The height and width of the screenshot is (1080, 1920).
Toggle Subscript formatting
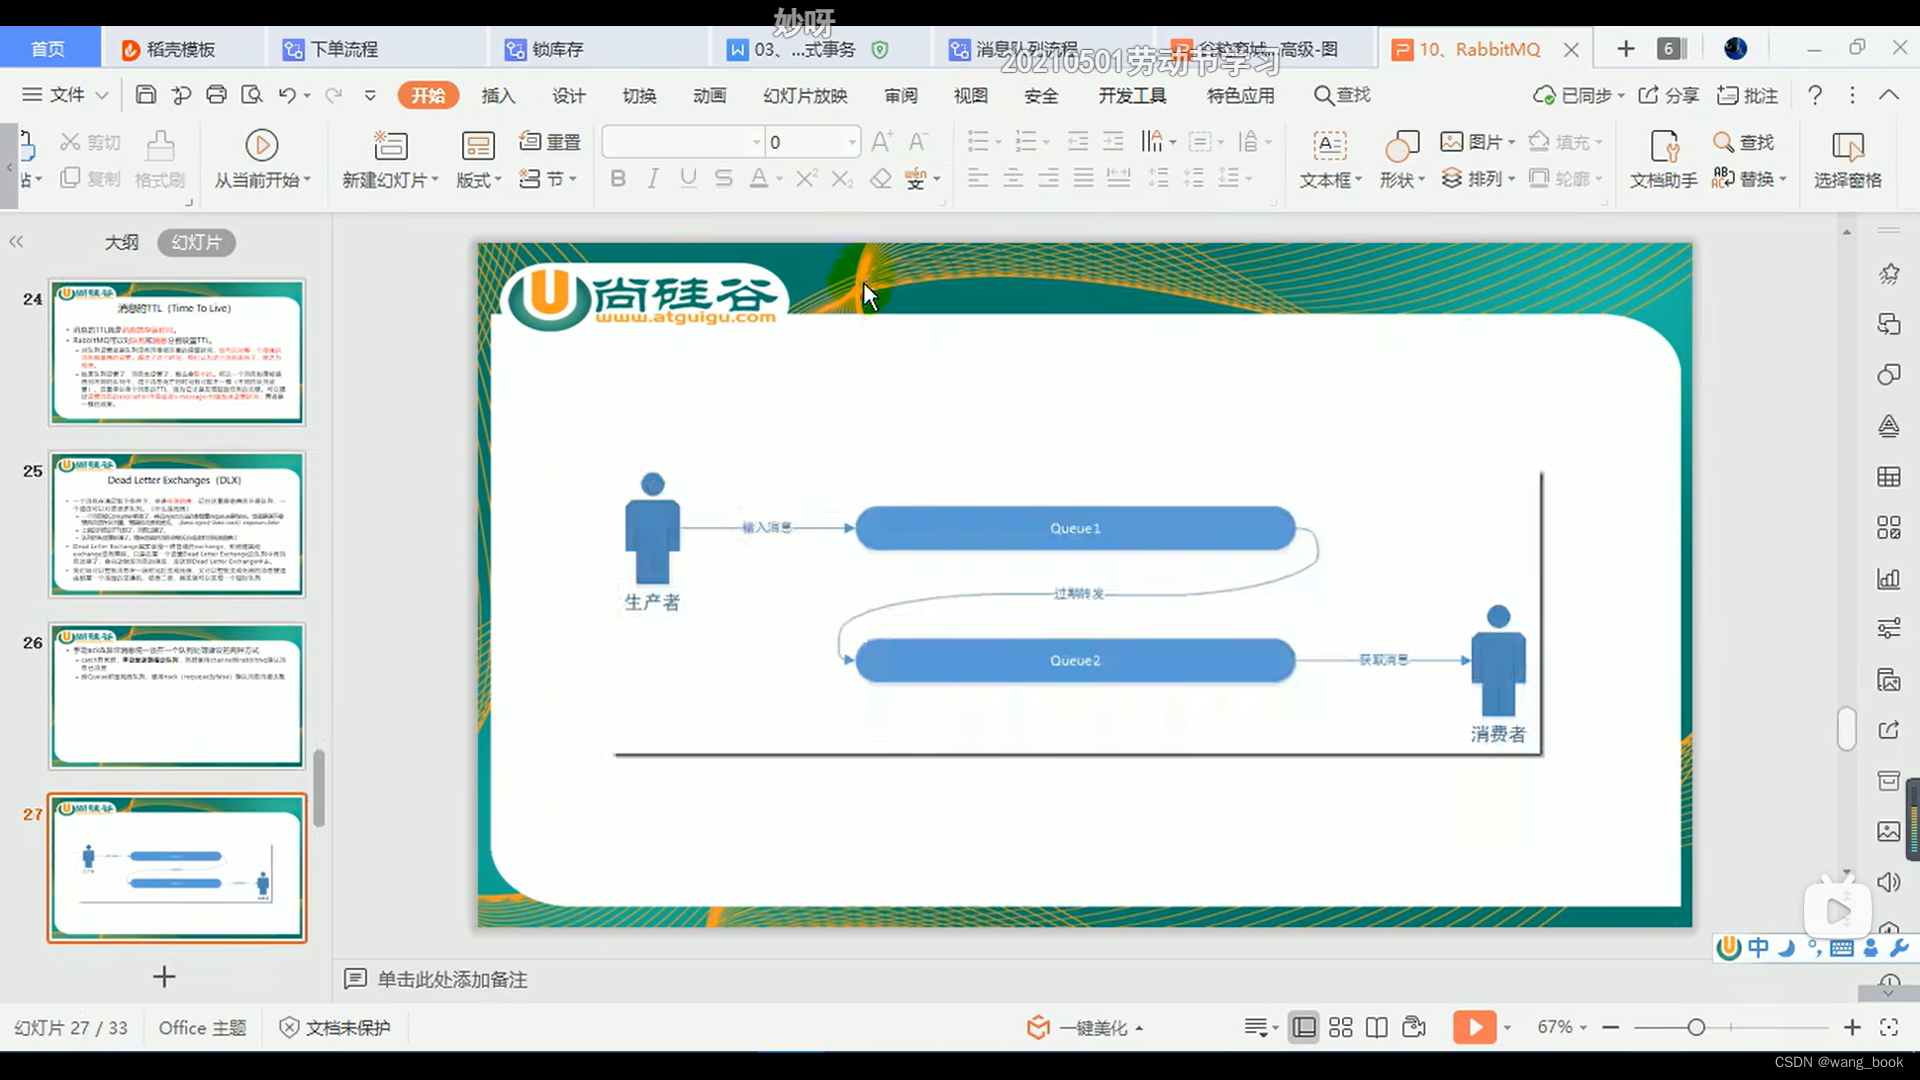843,179
